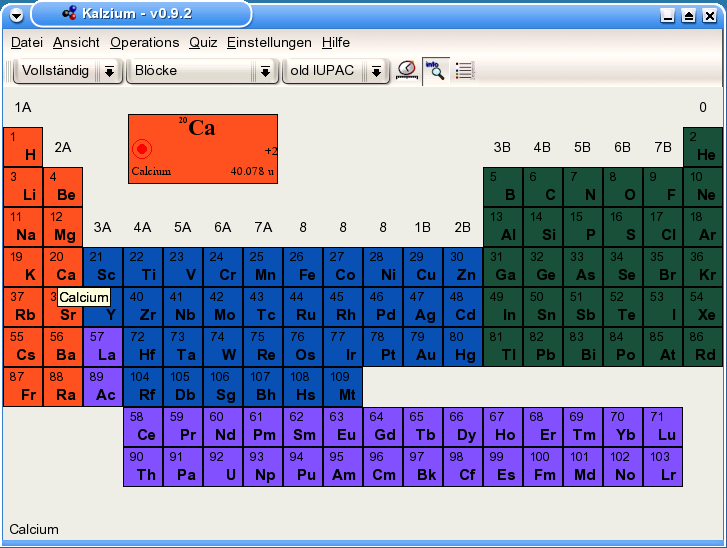Expand the Blöcke color scheme dropdown
Viewport: 727px width, 548px height.
(202, 71)
